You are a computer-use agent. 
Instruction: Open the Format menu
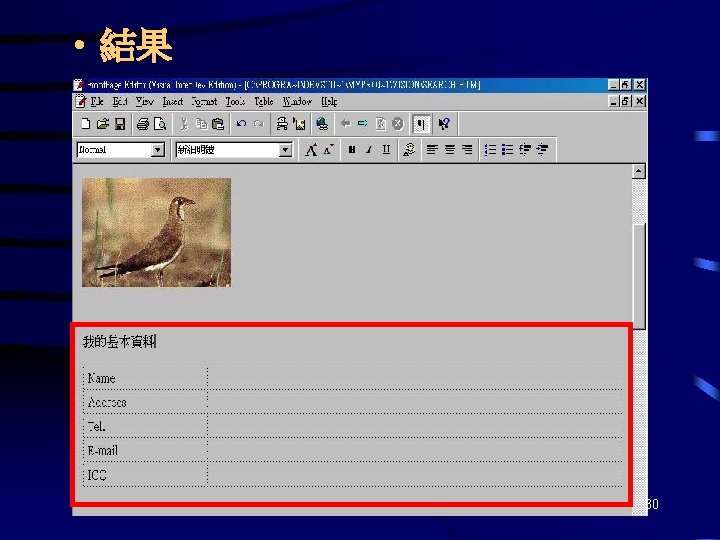tap(204, 101)
